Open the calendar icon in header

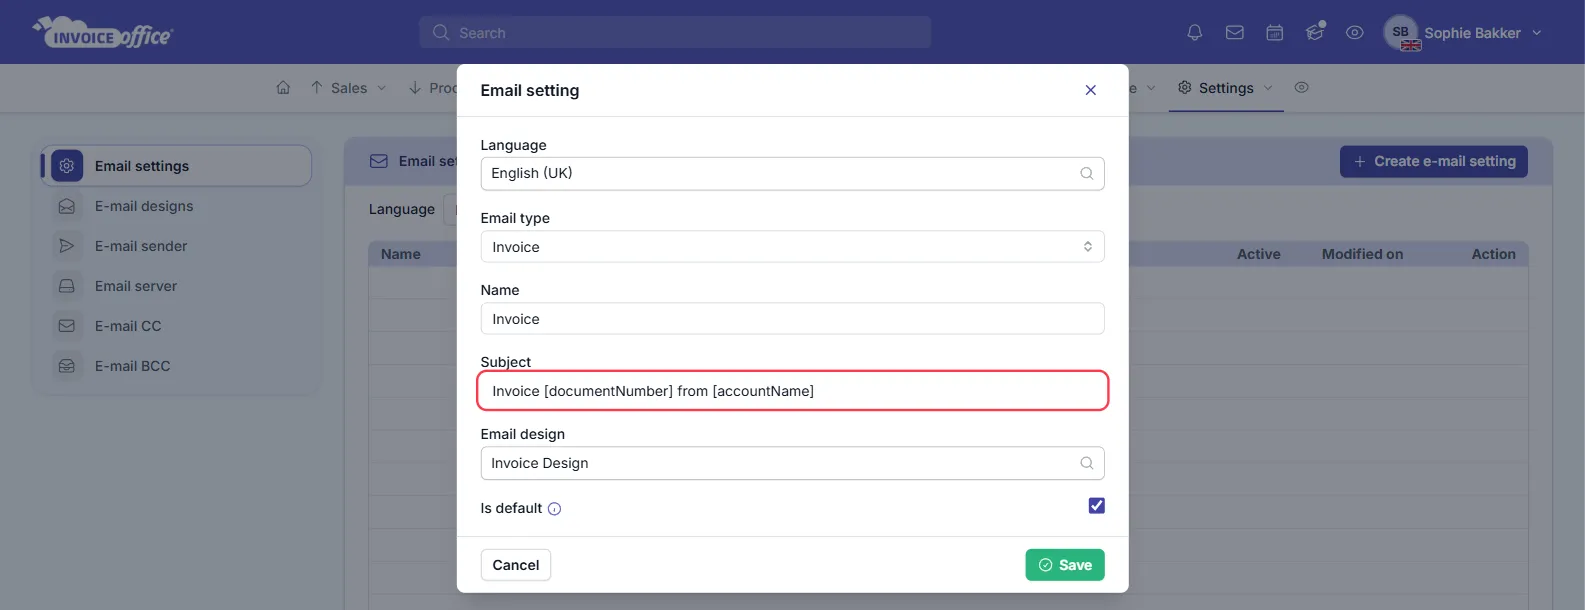click(x=1275, y=33)
